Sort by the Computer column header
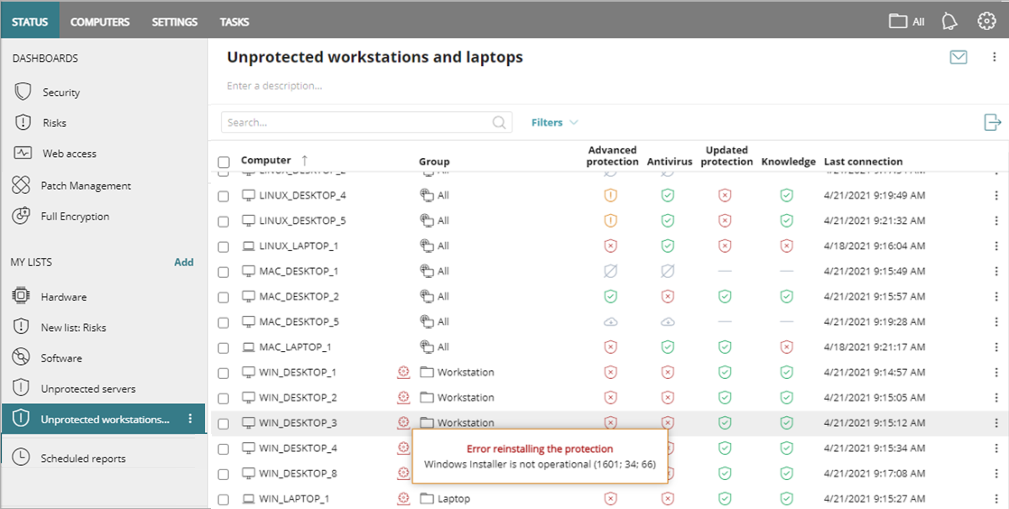 (x=266, y=160)
